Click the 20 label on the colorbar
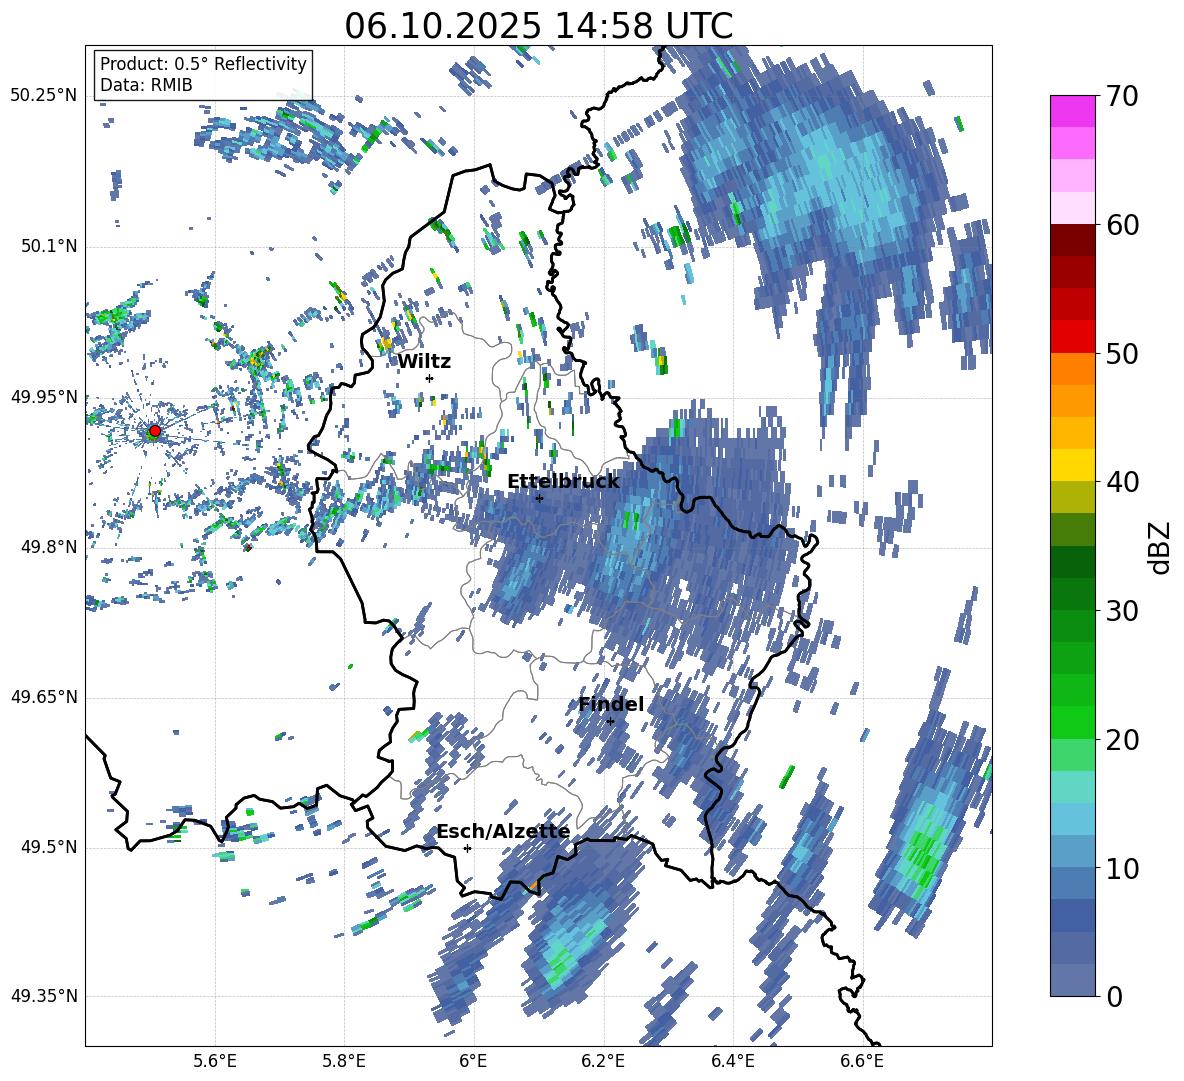Viewport: 1184px width, 1081px height. 1122,739
